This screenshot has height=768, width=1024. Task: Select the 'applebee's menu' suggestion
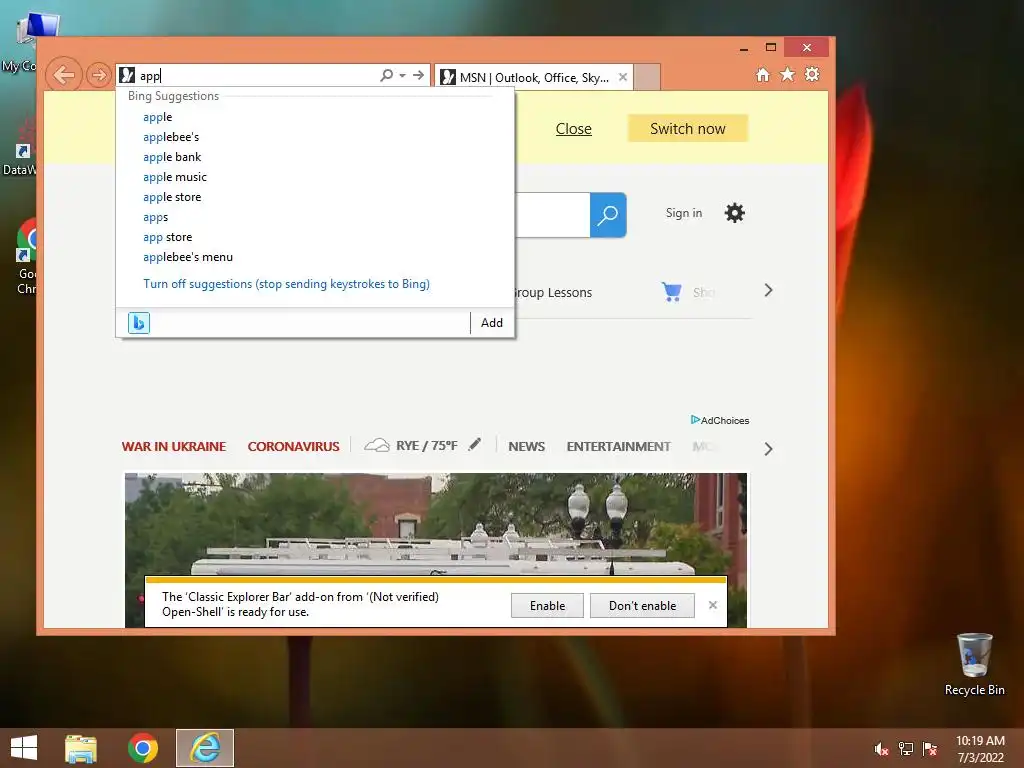(x=187, y=257)
